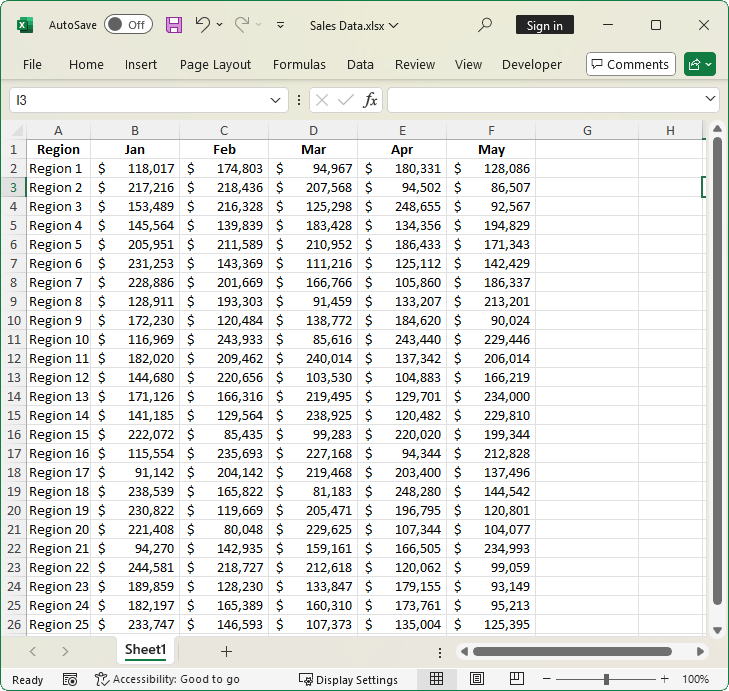729x691 pixels.
Task: Click the horizontal scroll right arrow
Action: pos(700,652)
